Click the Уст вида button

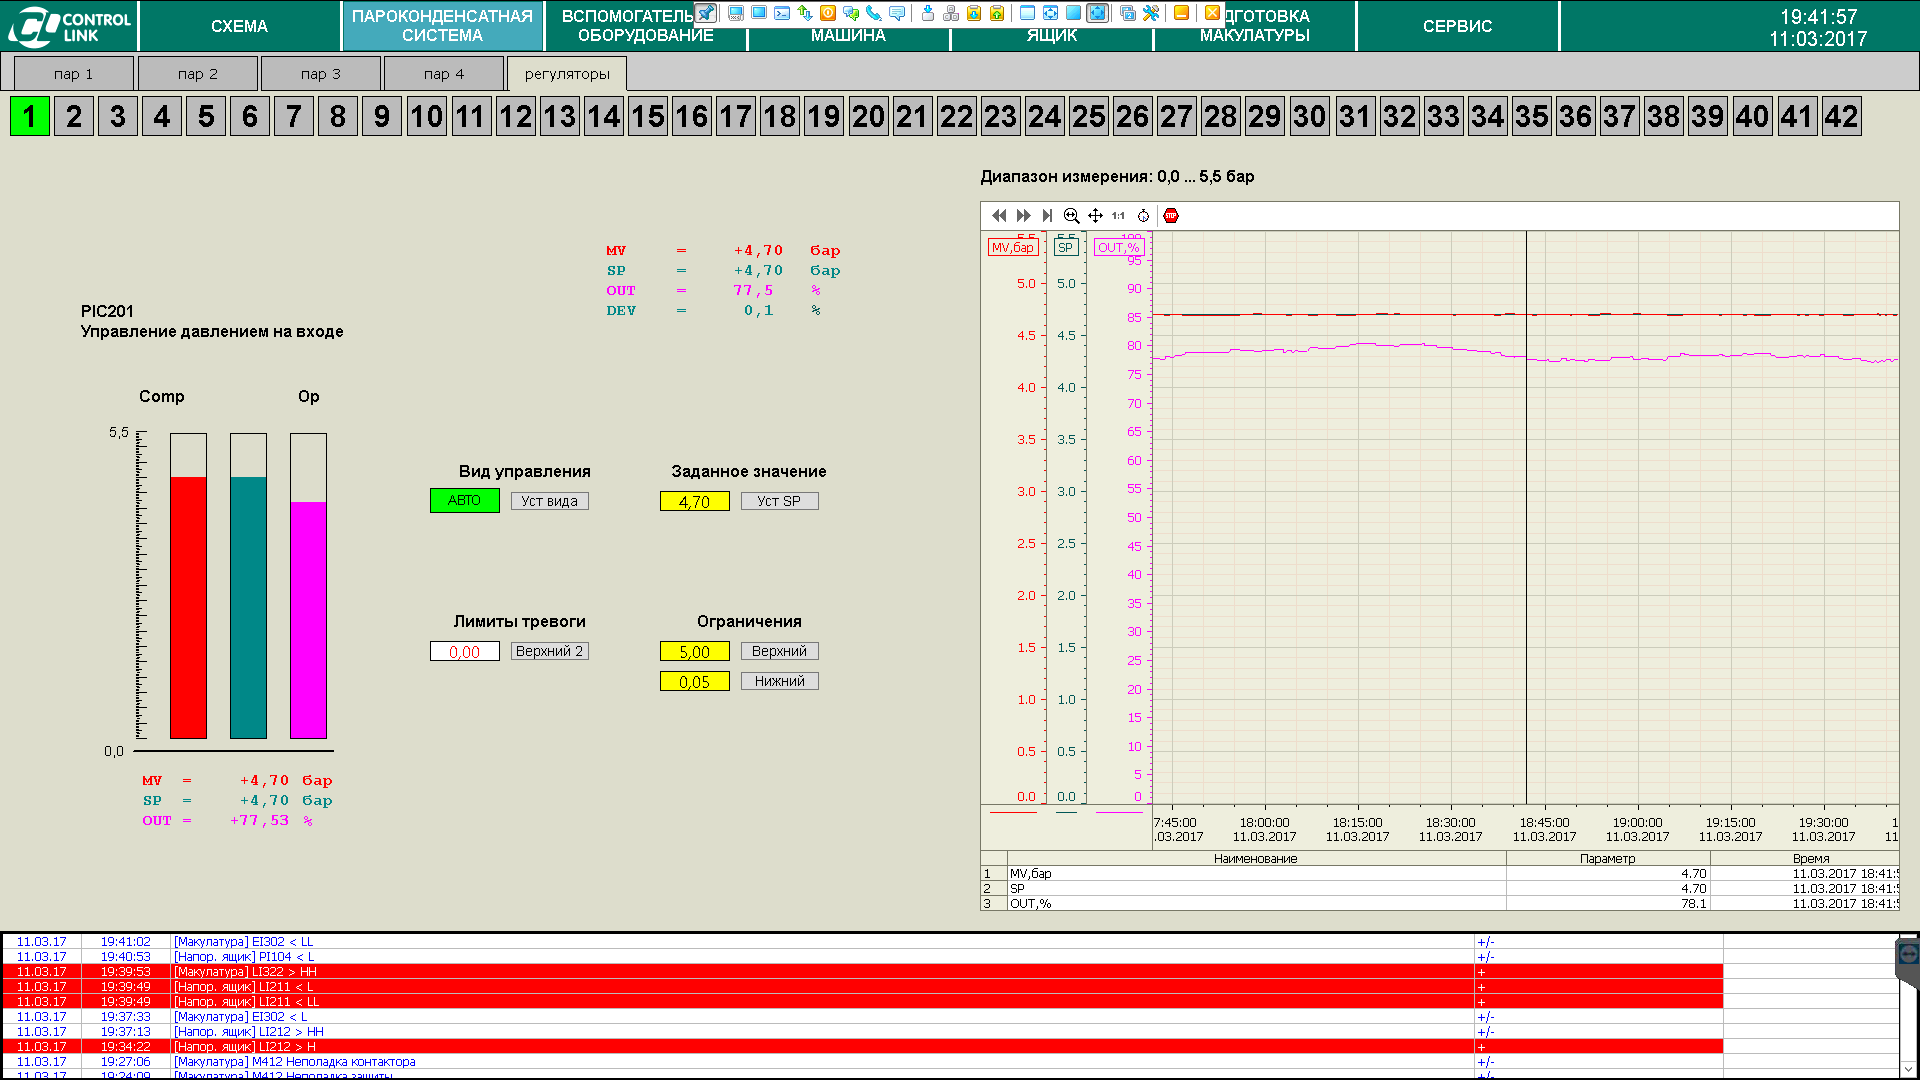pos(549,501)
